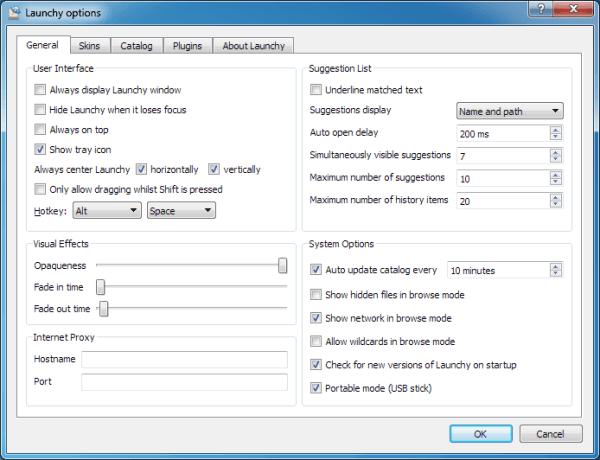
Task: Open the Catalog tab
Action: (x=136, y=46)
